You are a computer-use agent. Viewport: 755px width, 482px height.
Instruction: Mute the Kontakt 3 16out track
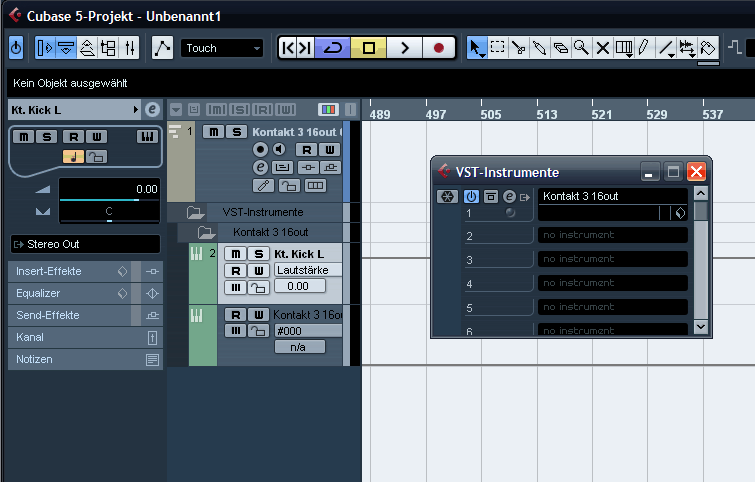pyautogui.click(x=213, y=132)
